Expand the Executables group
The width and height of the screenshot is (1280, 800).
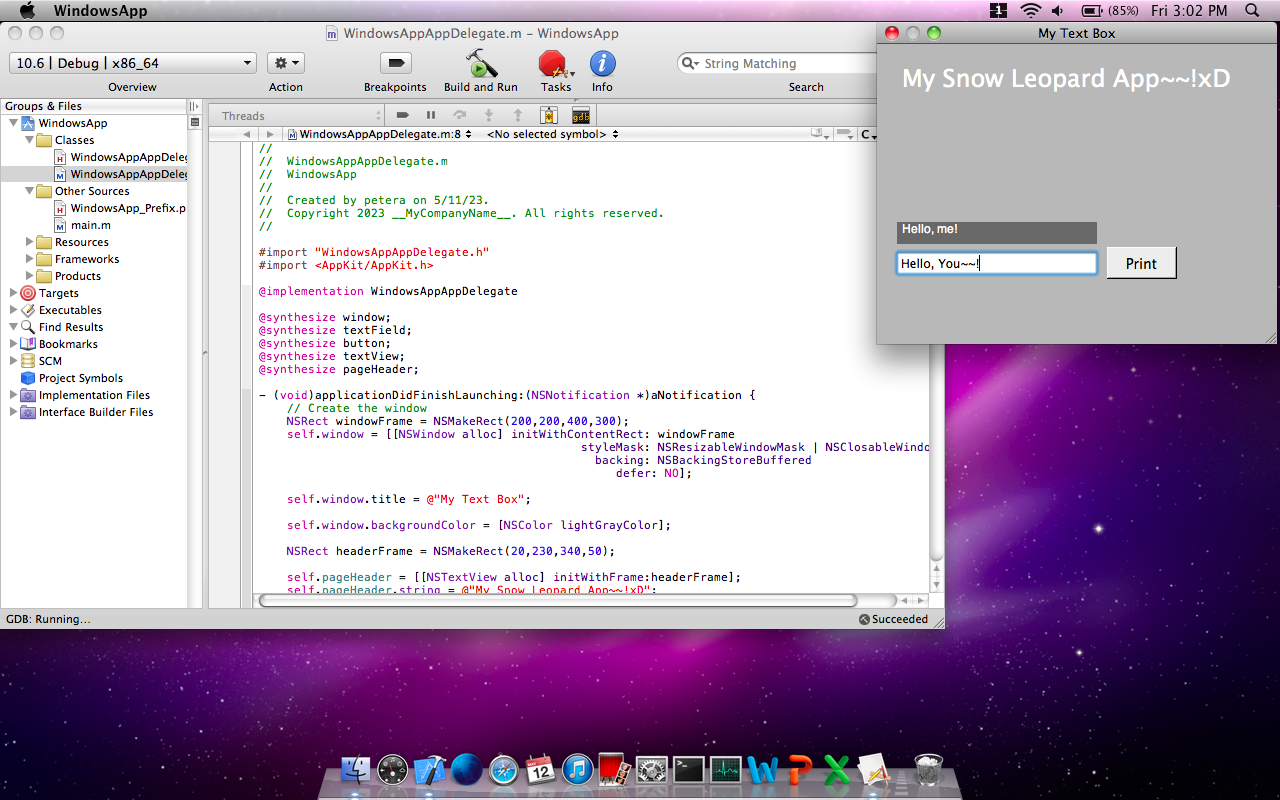[13, 310]
